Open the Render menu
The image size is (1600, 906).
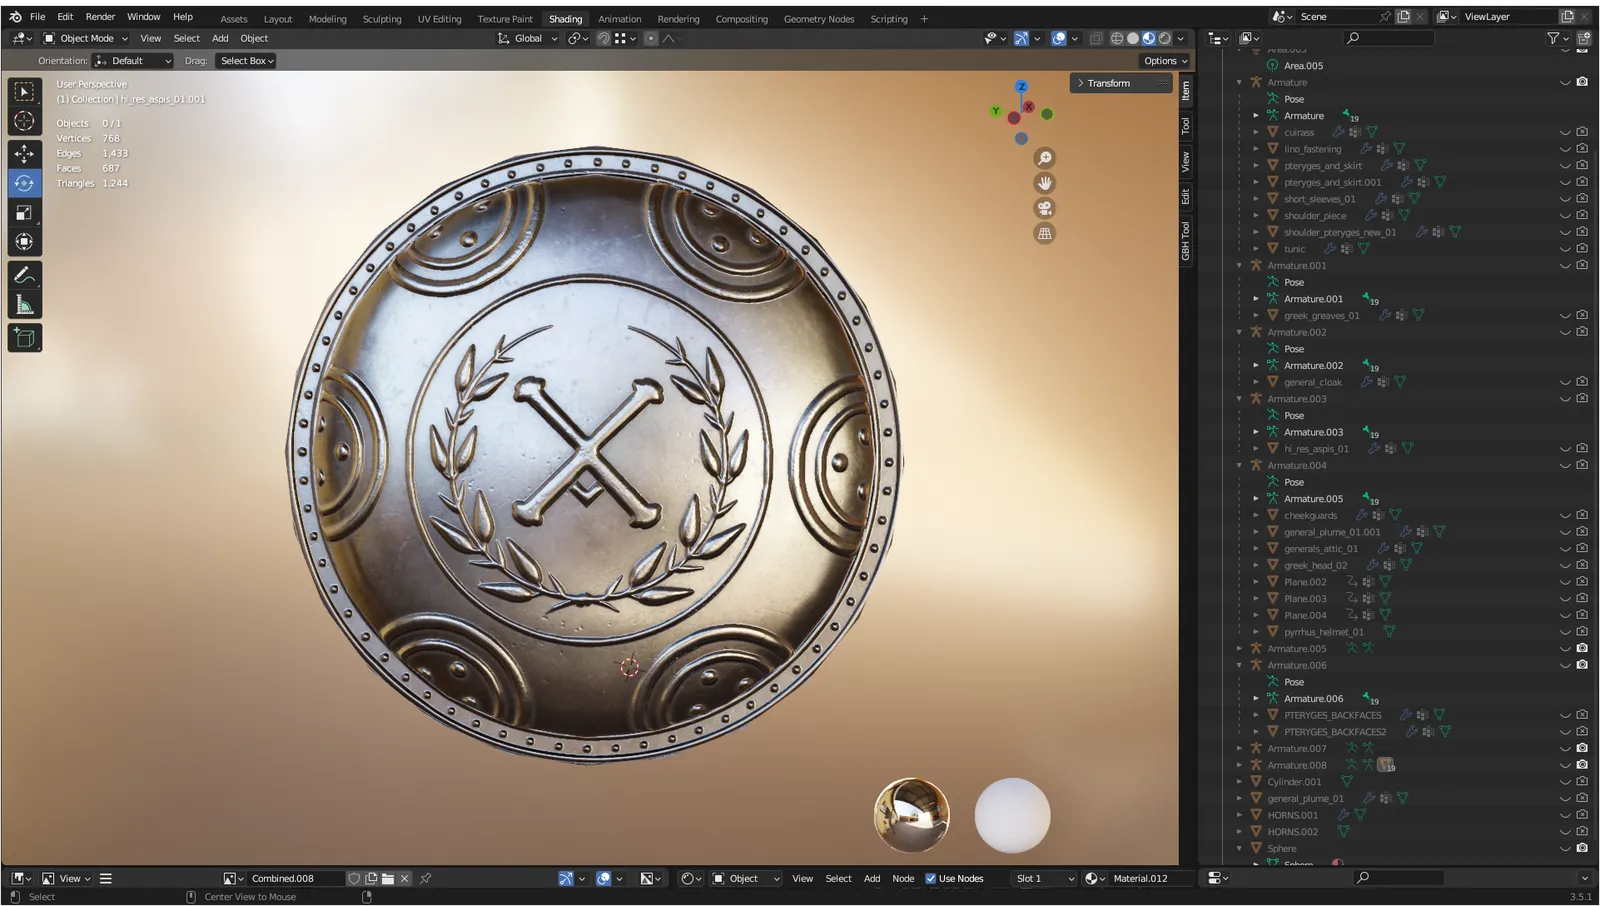(100, 17)
